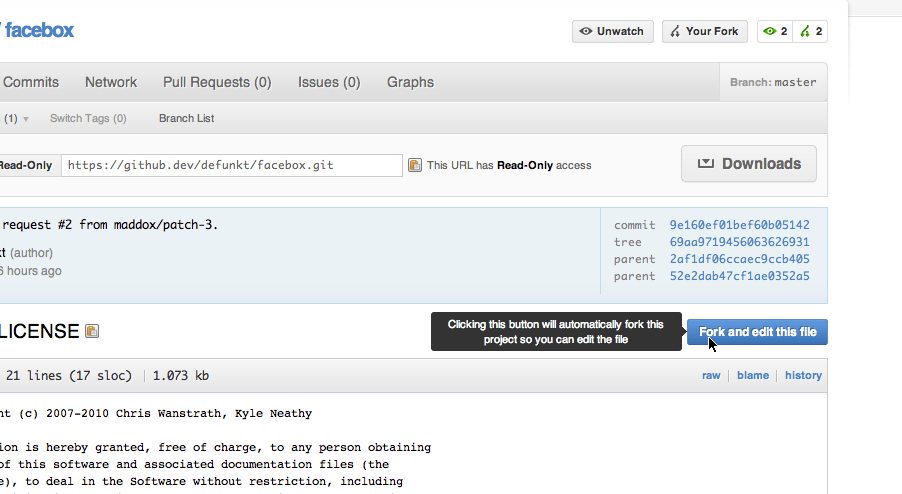Toggle the Unwatch button for this repository
The image size is (902, 494).
click(612, 32)
